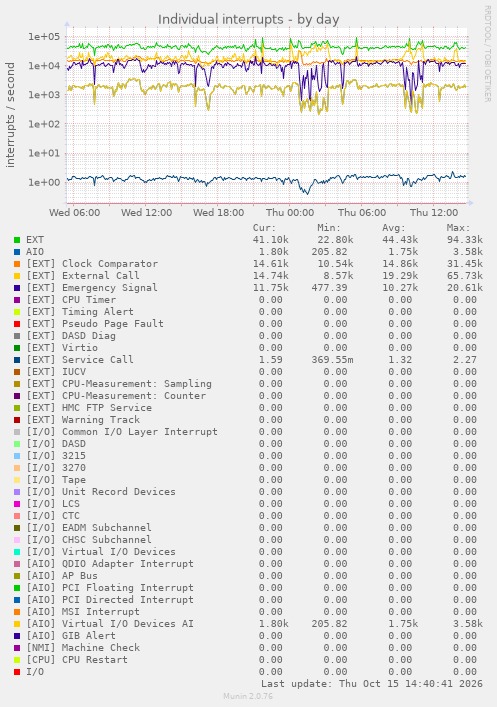Click the 1e+03 y-axis tick label

pos(44,95)
